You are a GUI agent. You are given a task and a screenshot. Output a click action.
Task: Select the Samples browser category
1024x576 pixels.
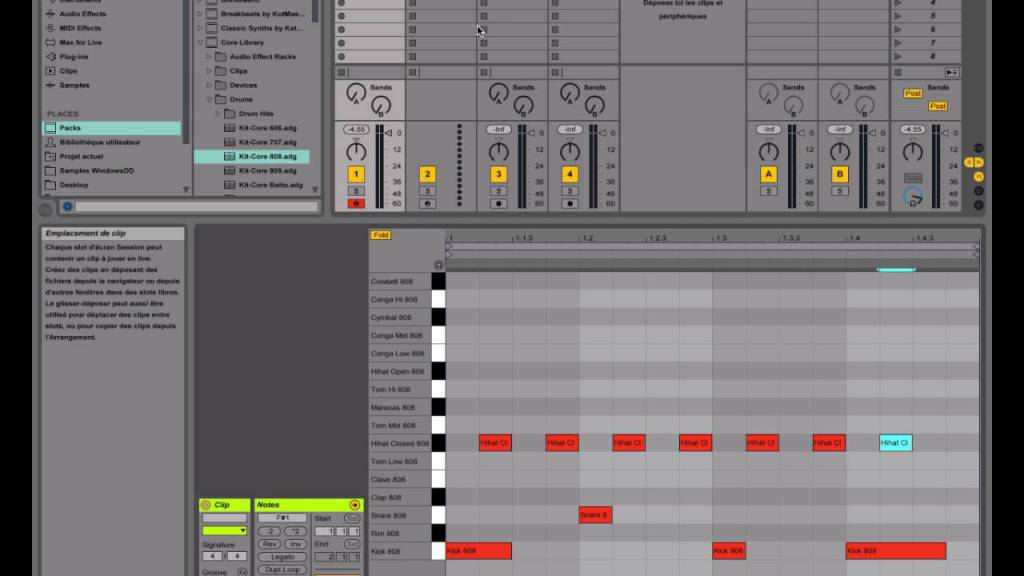pos(74,86)
